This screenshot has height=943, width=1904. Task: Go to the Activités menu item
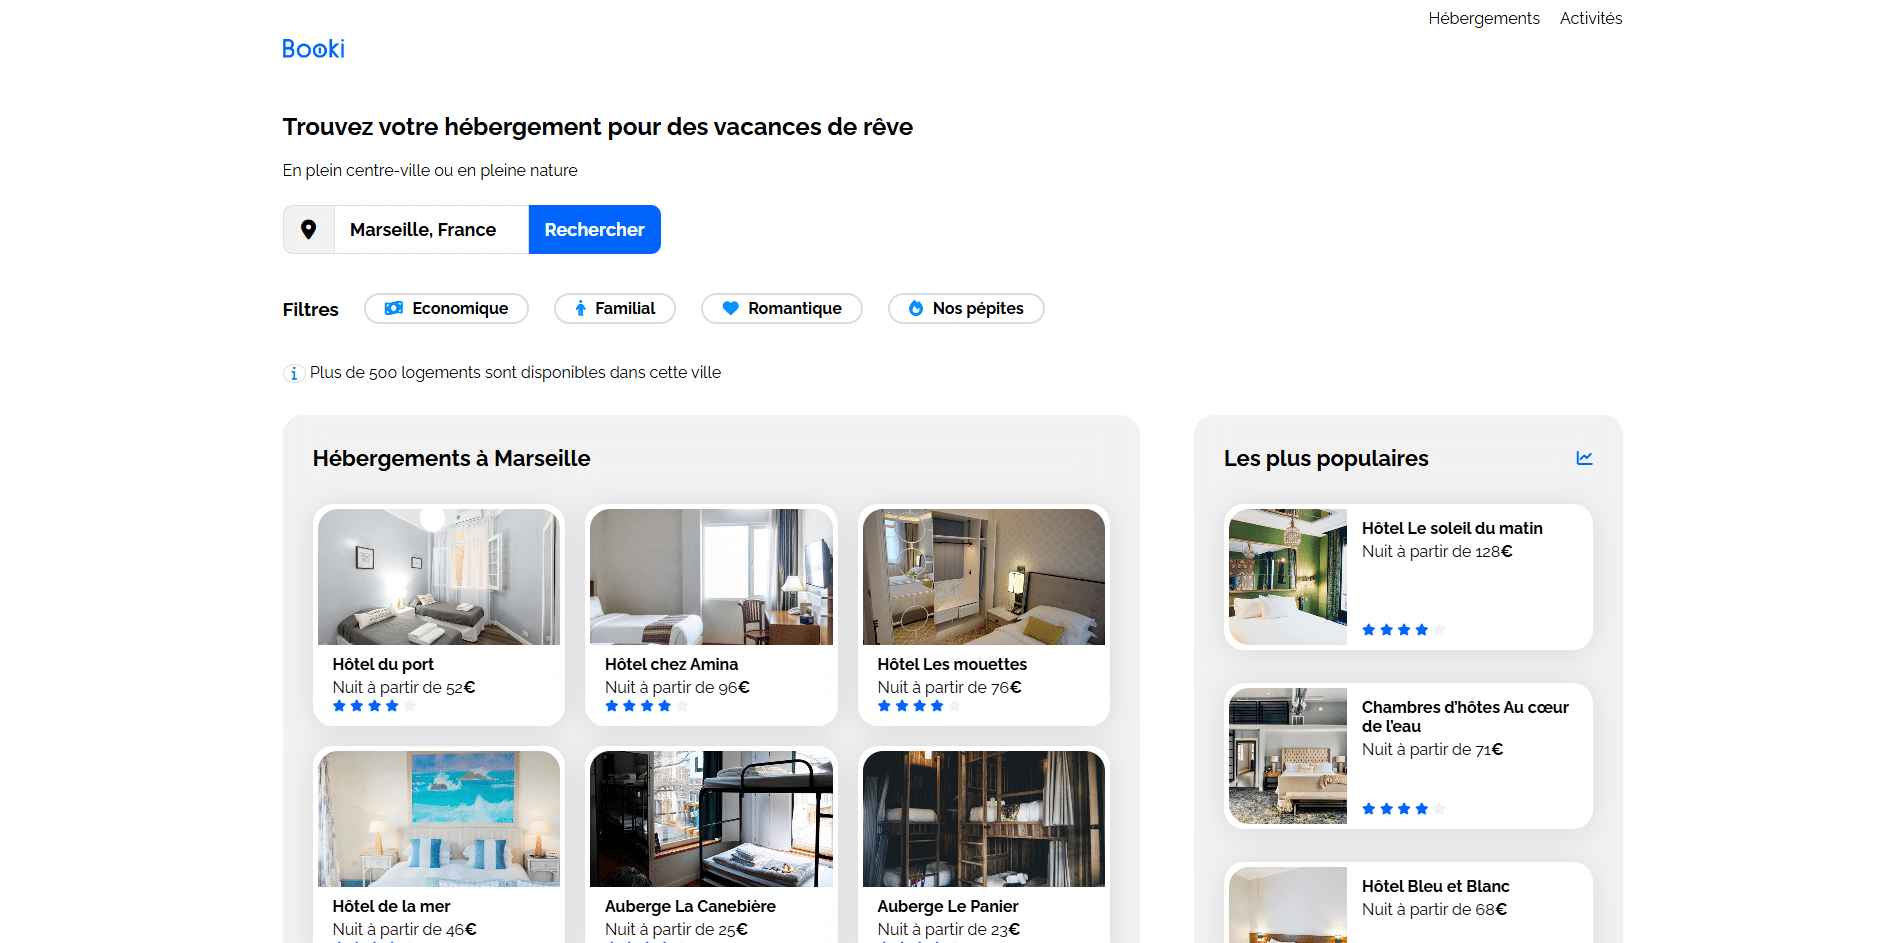point(1590,18)
